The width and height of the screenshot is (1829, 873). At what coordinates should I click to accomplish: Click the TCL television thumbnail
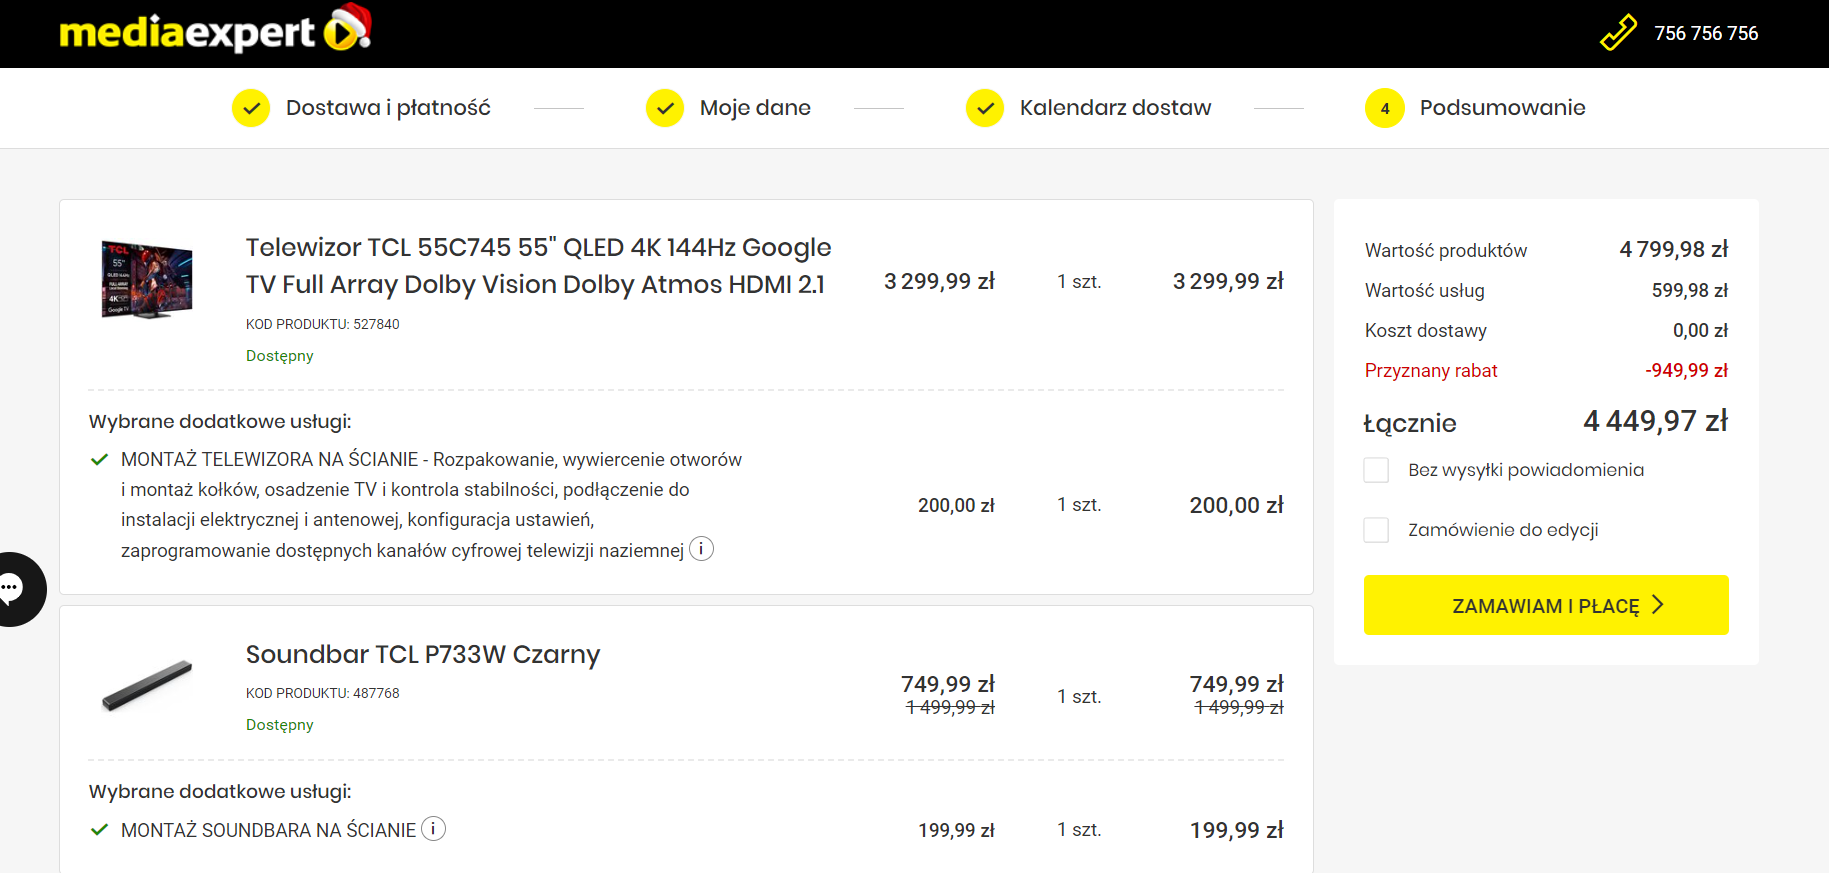pyautogui.click(x=147, y=280)
